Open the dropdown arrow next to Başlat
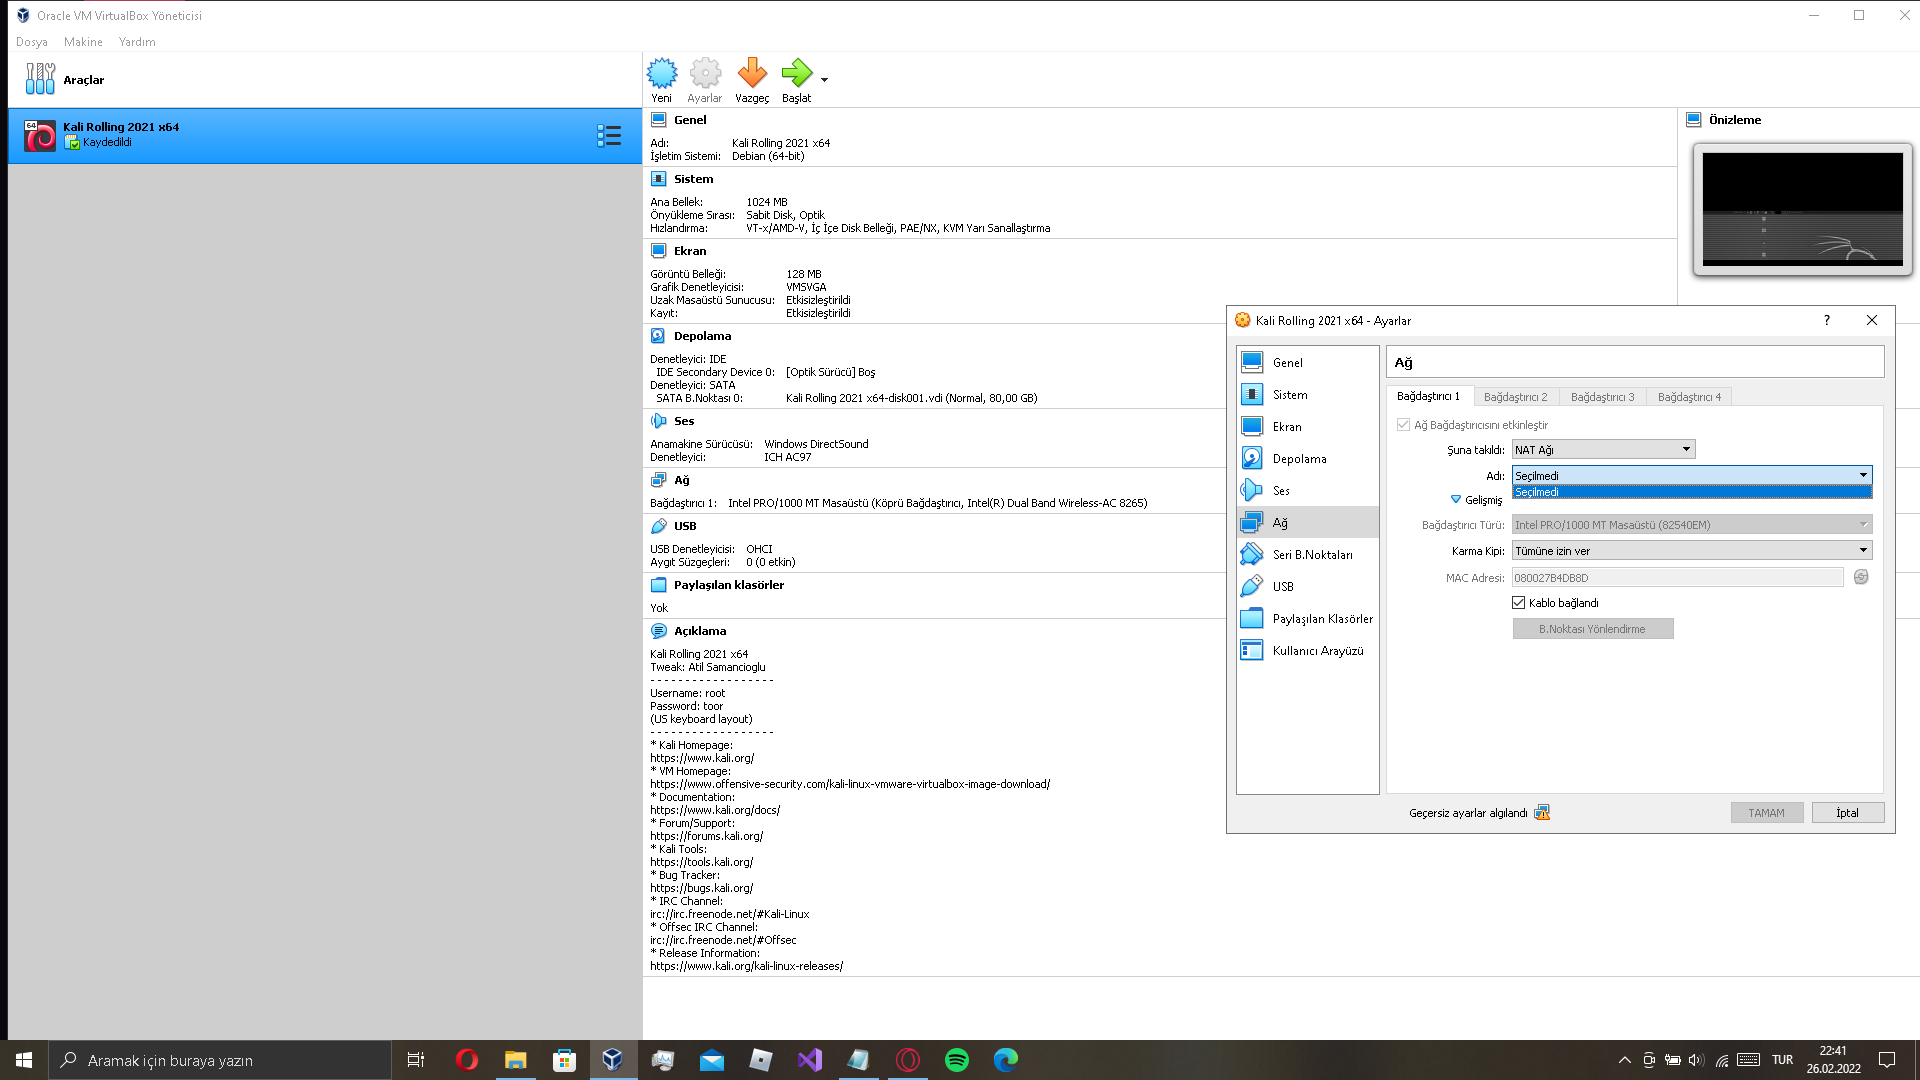This screenshot has height=1080, width=1920. [824, 80]
